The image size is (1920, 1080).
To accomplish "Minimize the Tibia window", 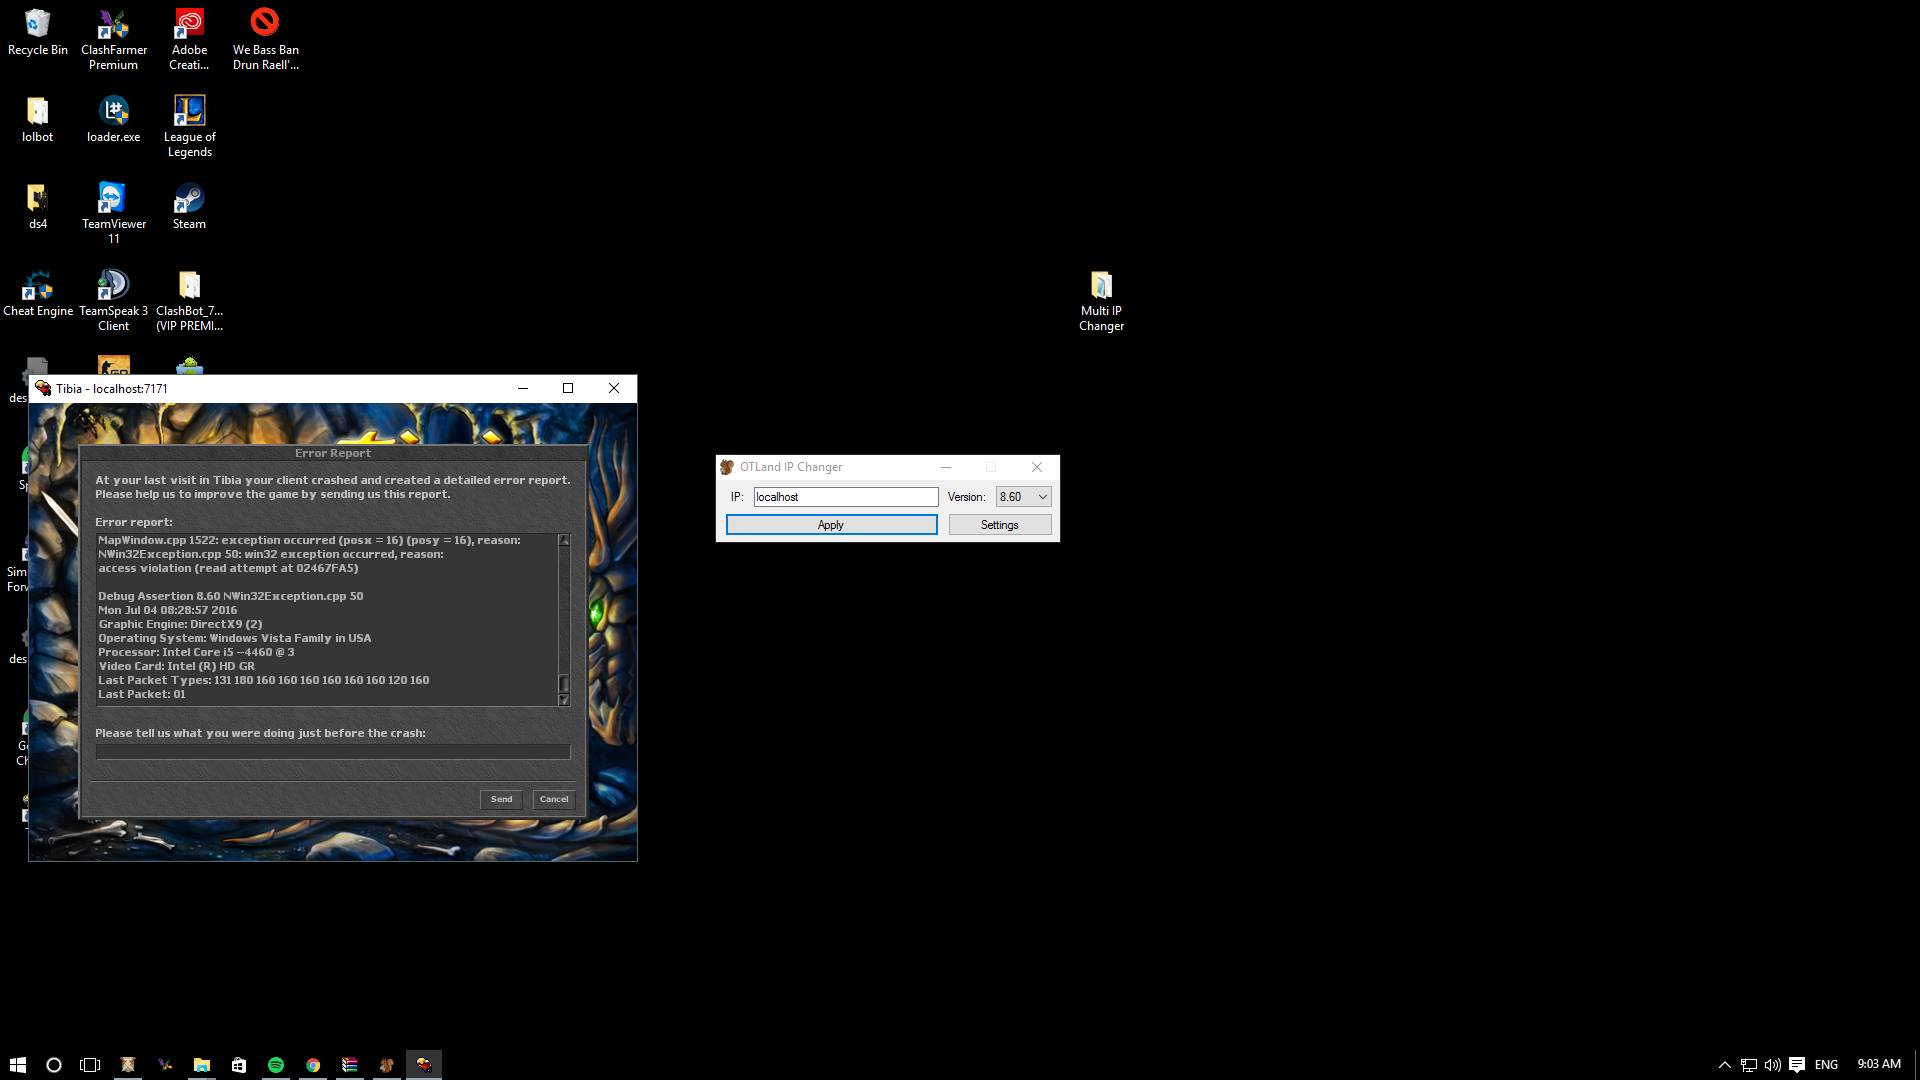I will point(522,388).
